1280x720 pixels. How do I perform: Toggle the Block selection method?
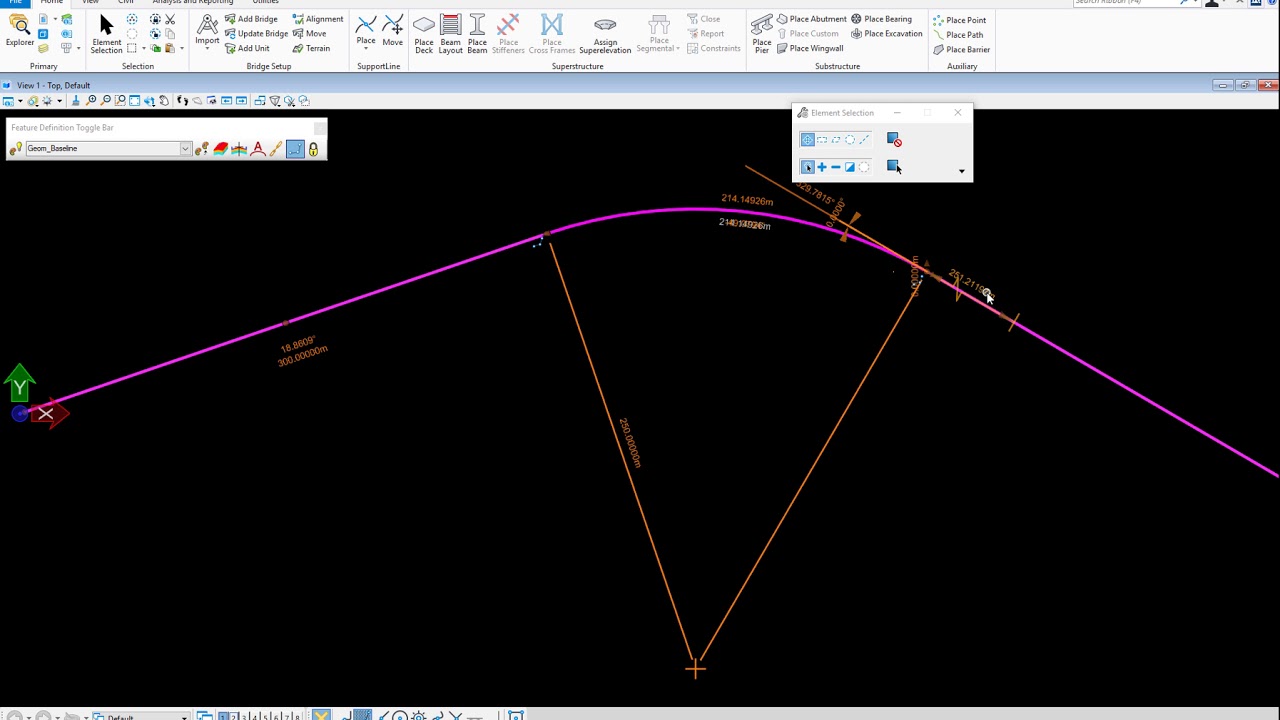click(821, 140)
